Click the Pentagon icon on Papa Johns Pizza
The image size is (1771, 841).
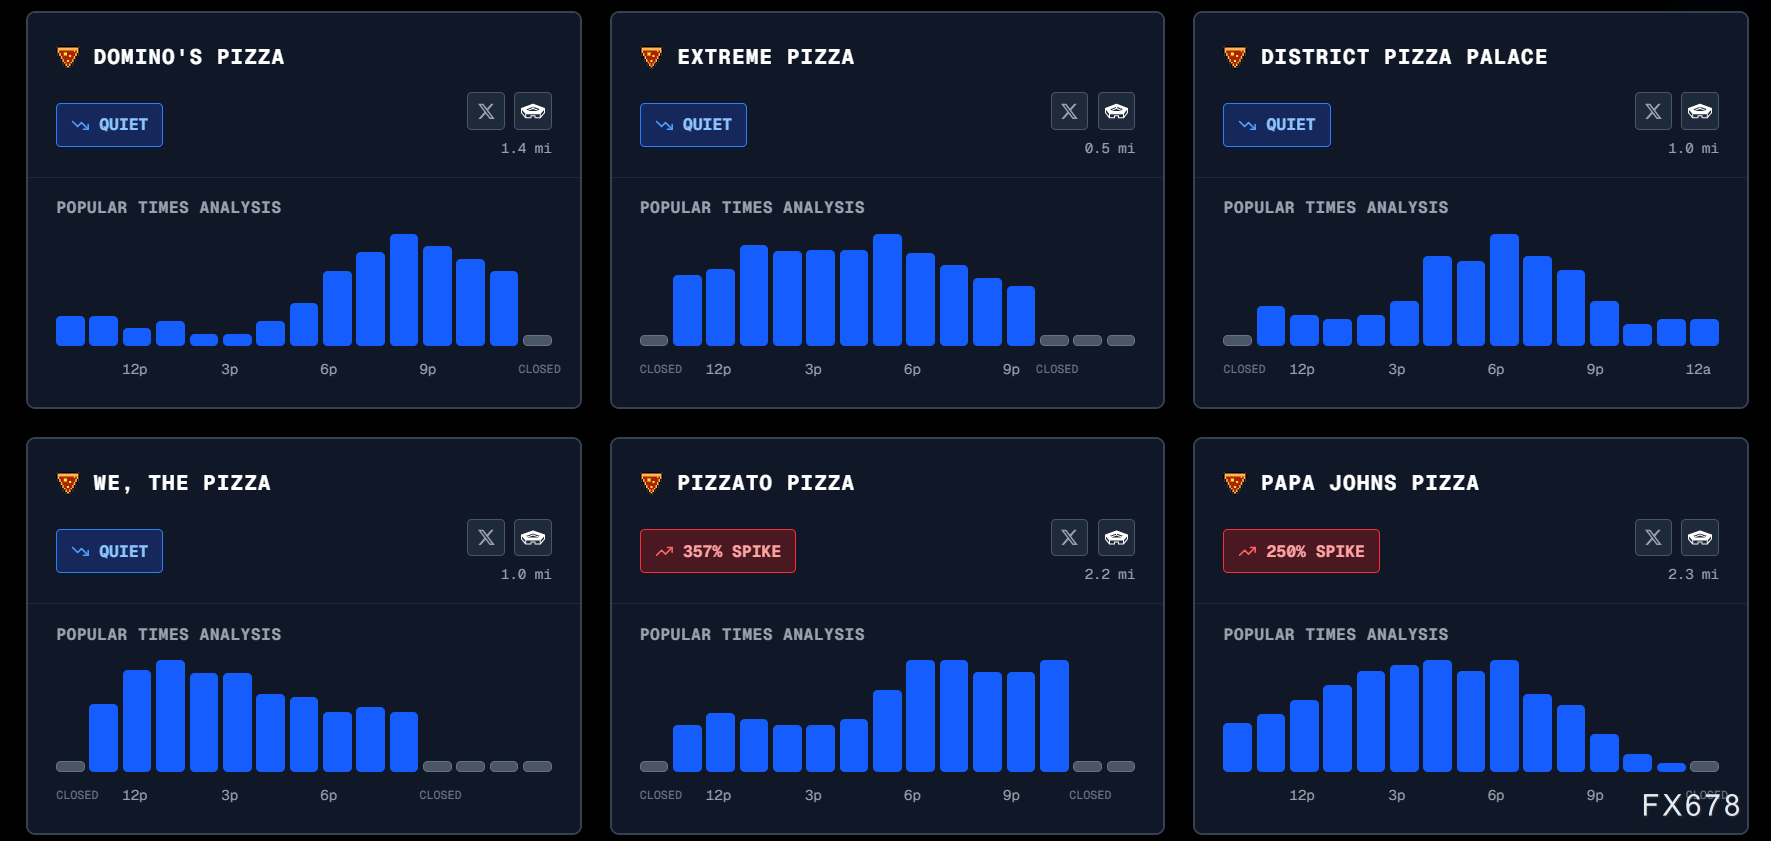pos(1700,537)
